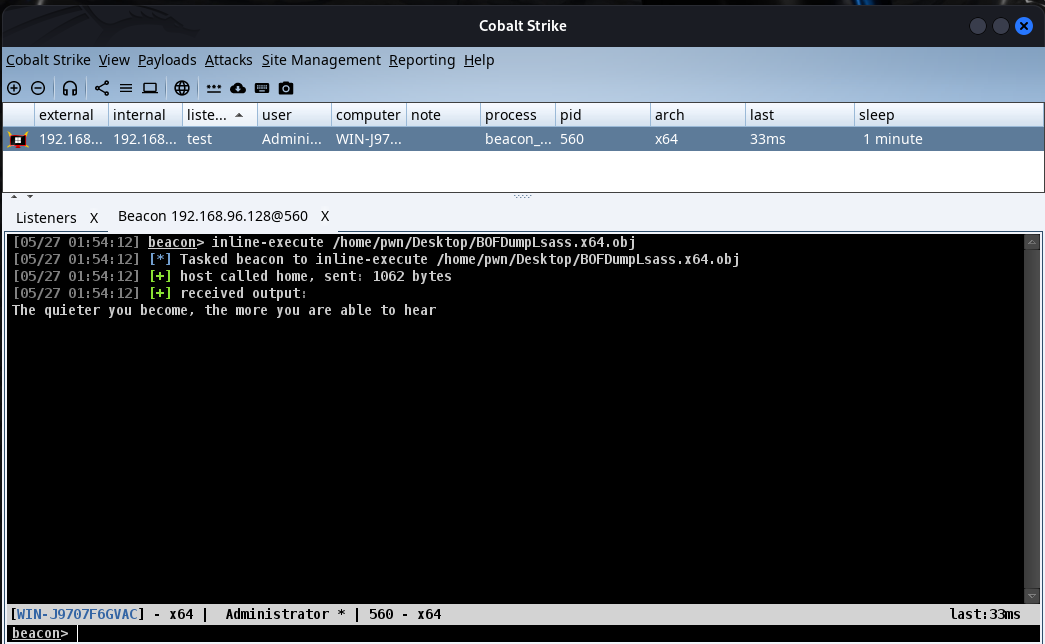Click 'Administrator *' in the status bar
Viewport: 1045px width, 644px height.
pyautogui.click(x=285, y=614)
